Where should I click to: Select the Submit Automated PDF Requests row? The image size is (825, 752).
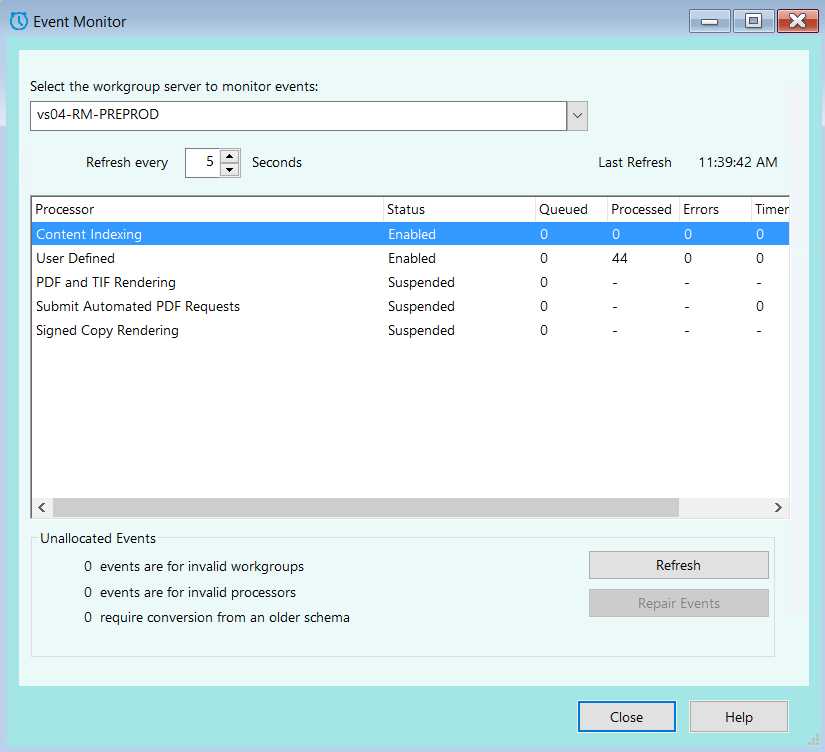click(x=200, y=306)
